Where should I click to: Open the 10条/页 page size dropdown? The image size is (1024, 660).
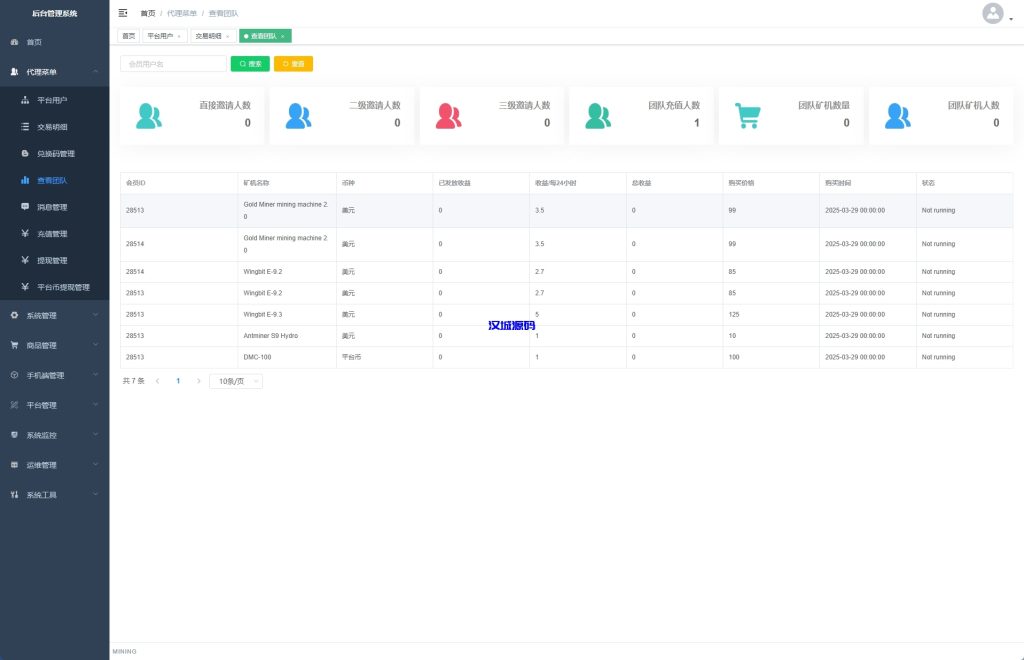pos(235,381)
